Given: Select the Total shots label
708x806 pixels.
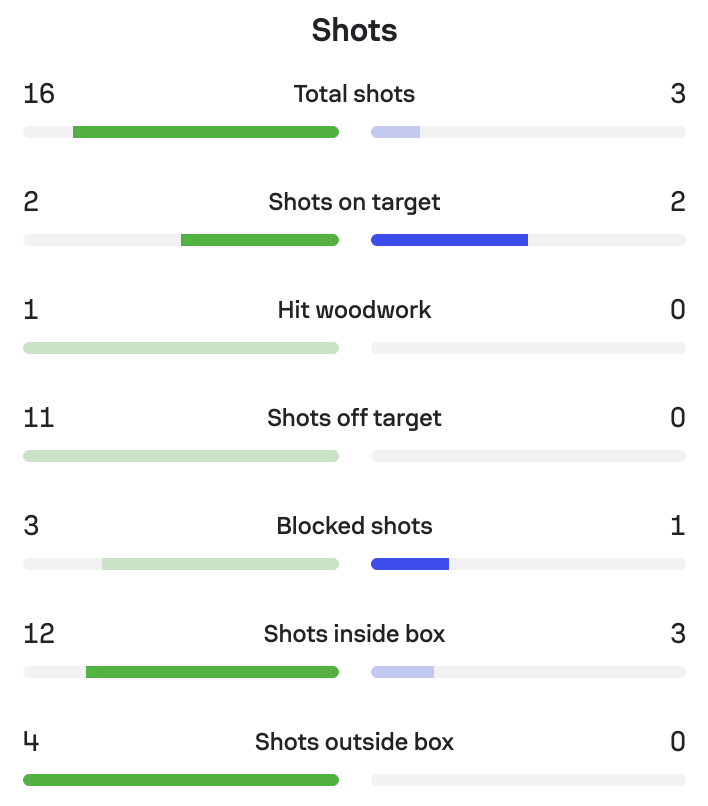Looking at the screenshot, I should tap(354, 94).
